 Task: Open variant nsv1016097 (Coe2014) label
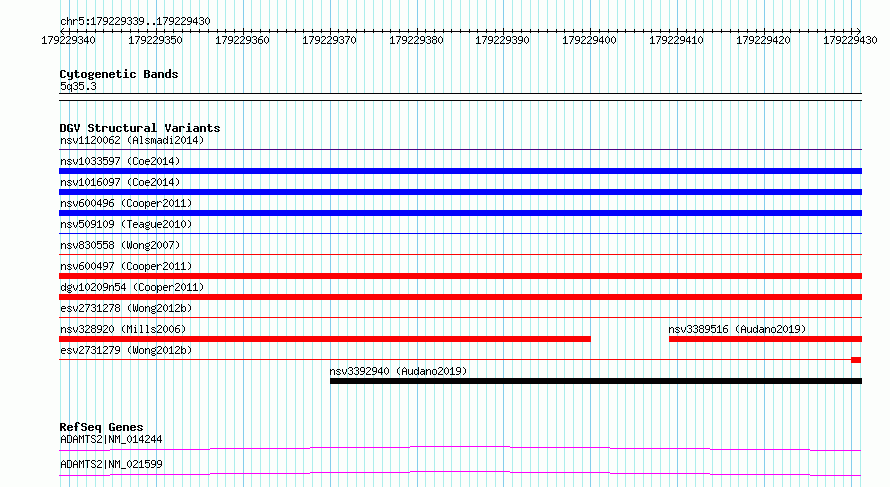click(120, 182)
